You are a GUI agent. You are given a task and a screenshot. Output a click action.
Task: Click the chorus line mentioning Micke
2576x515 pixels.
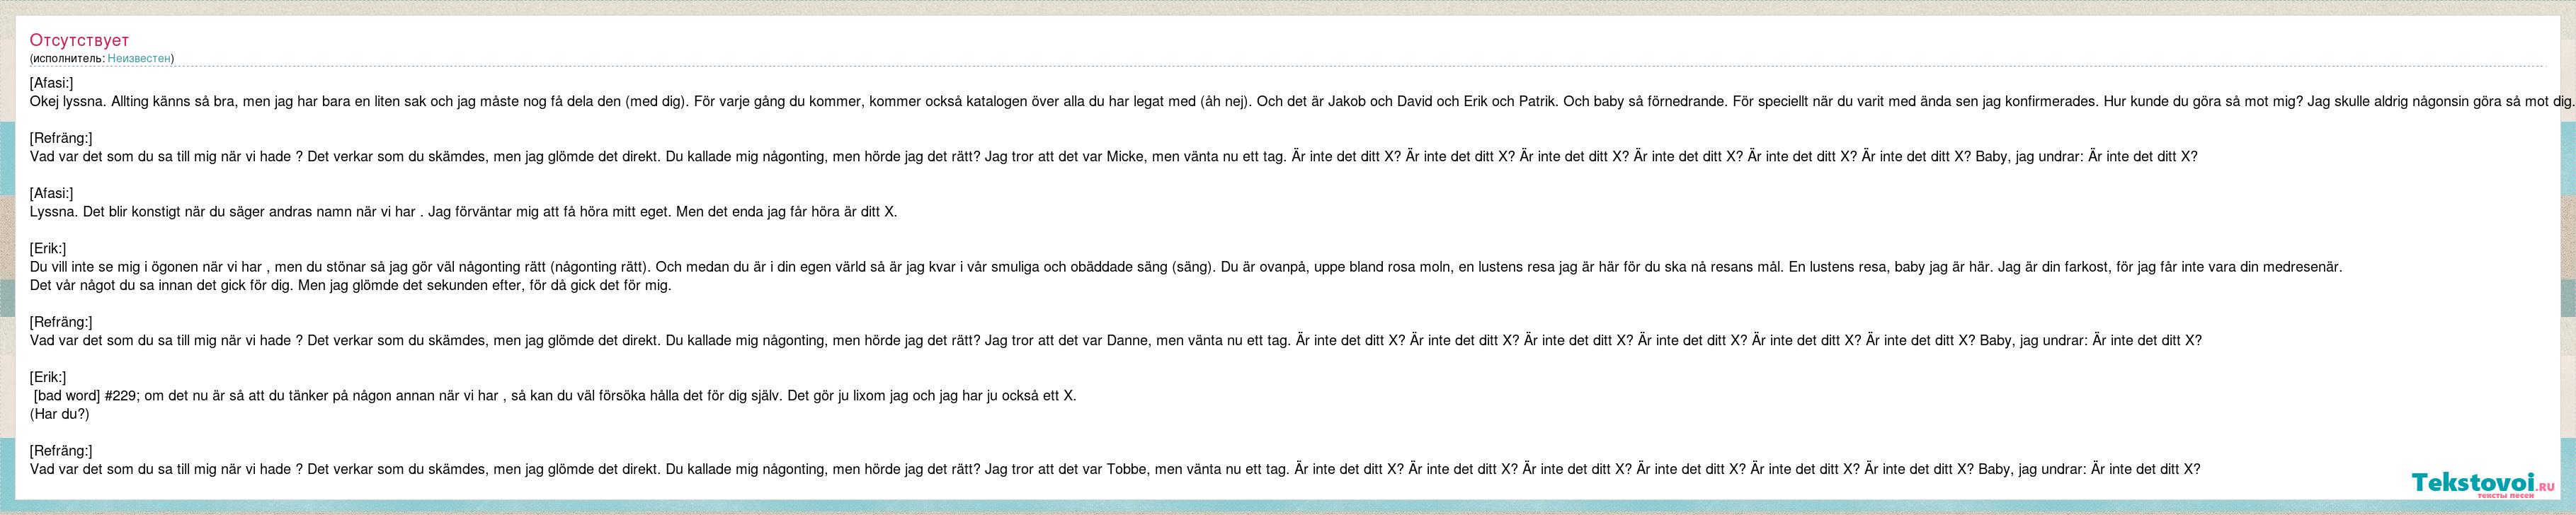[1114, 157]
